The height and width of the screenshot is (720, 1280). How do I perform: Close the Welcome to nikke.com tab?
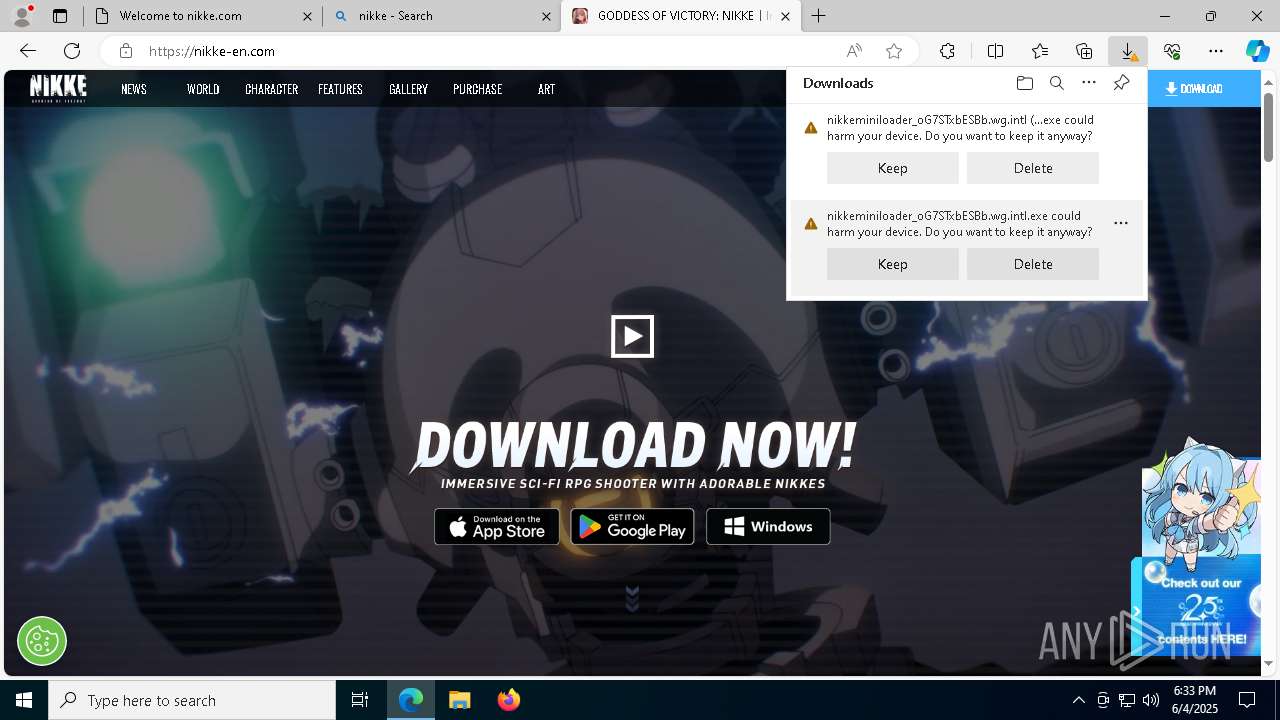point(308,16)
